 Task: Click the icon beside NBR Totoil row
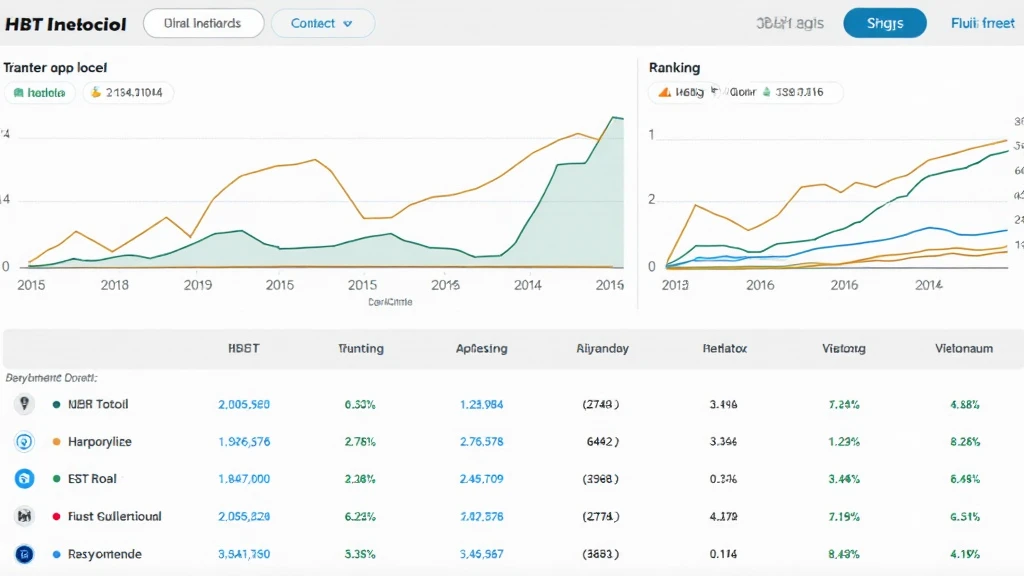24,404
